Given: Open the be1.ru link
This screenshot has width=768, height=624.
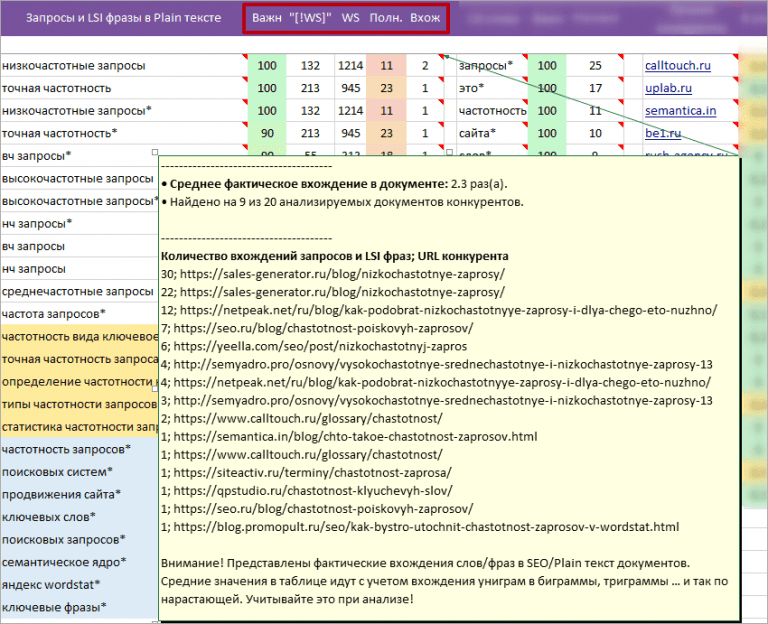Looking at the screenshot, I should pos(663,133).
